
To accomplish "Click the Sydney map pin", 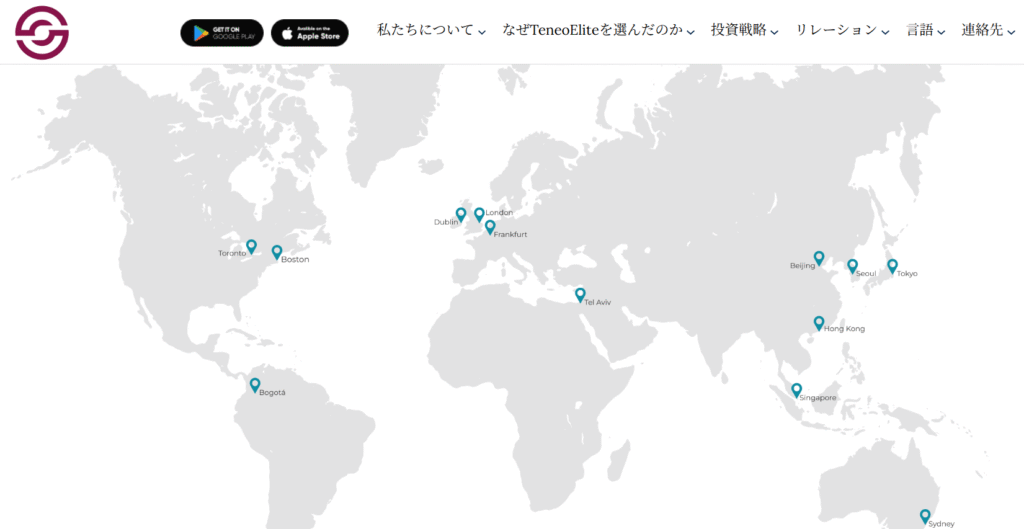I will (x=925, y=517).
